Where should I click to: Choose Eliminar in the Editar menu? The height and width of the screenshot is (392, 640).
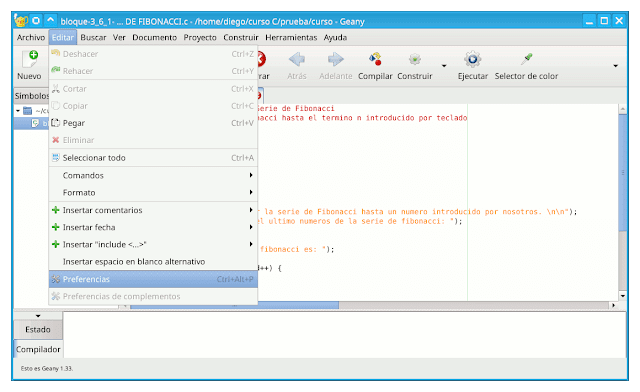click(153, 140)
